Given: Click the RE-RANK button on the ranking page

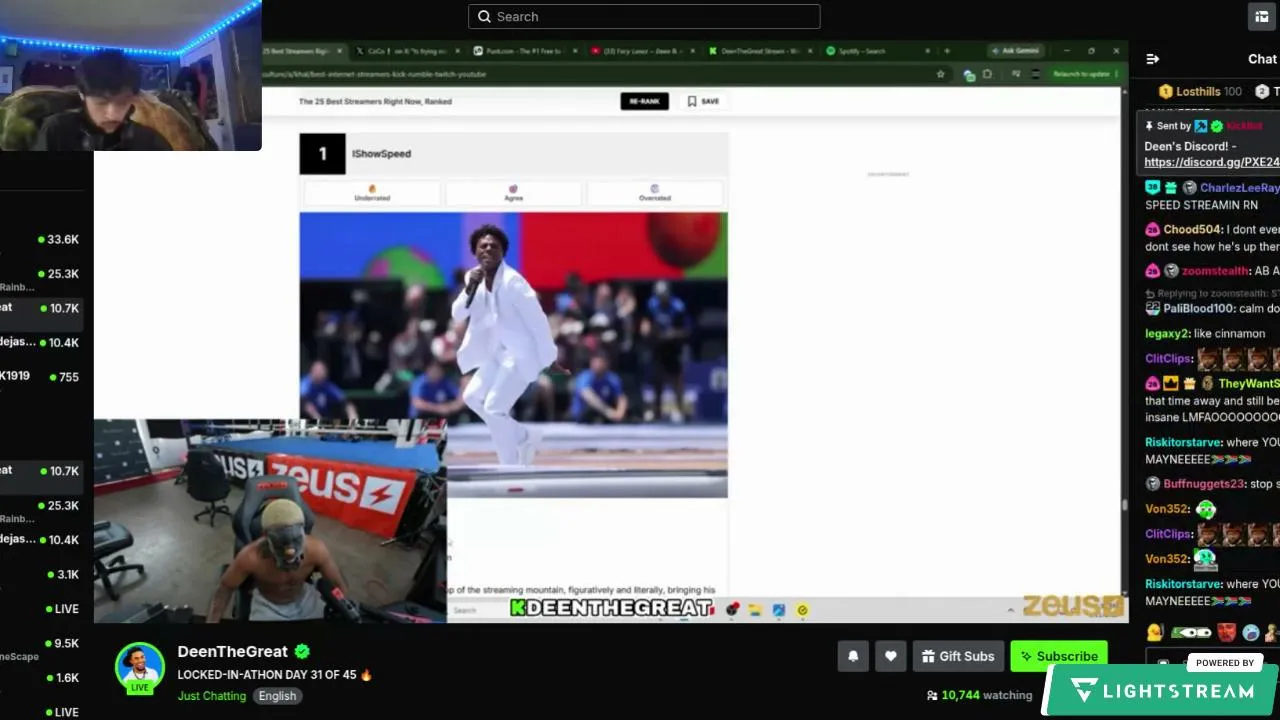Looking at the screenshot, I should [x=644, y=101].
